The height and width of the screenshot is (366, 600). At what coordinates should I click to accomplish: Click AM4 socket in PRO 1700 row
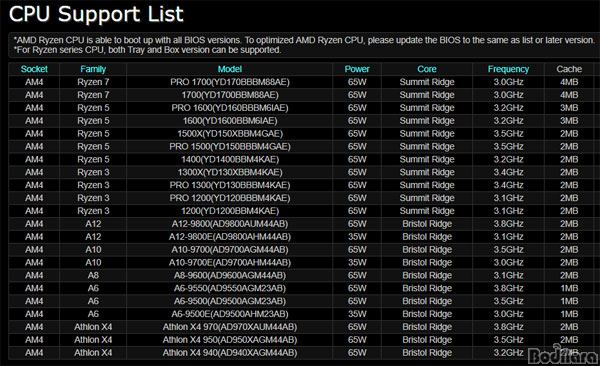click(x=34, y=82)
